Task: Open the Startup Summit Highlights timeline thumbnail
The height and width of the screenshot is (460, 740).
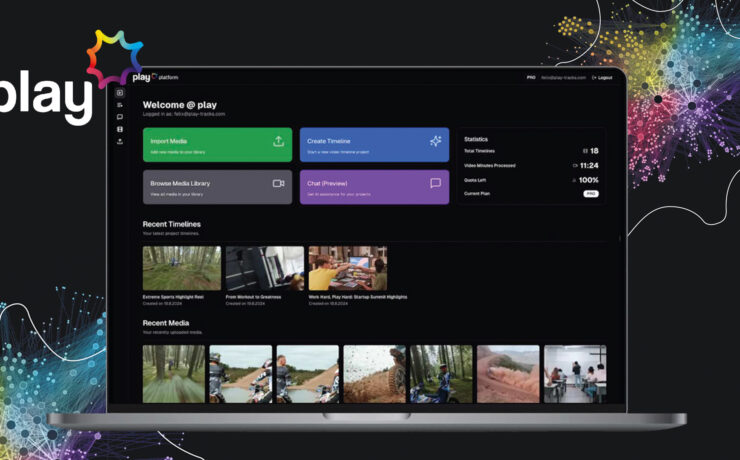Action: coord(348,268)
